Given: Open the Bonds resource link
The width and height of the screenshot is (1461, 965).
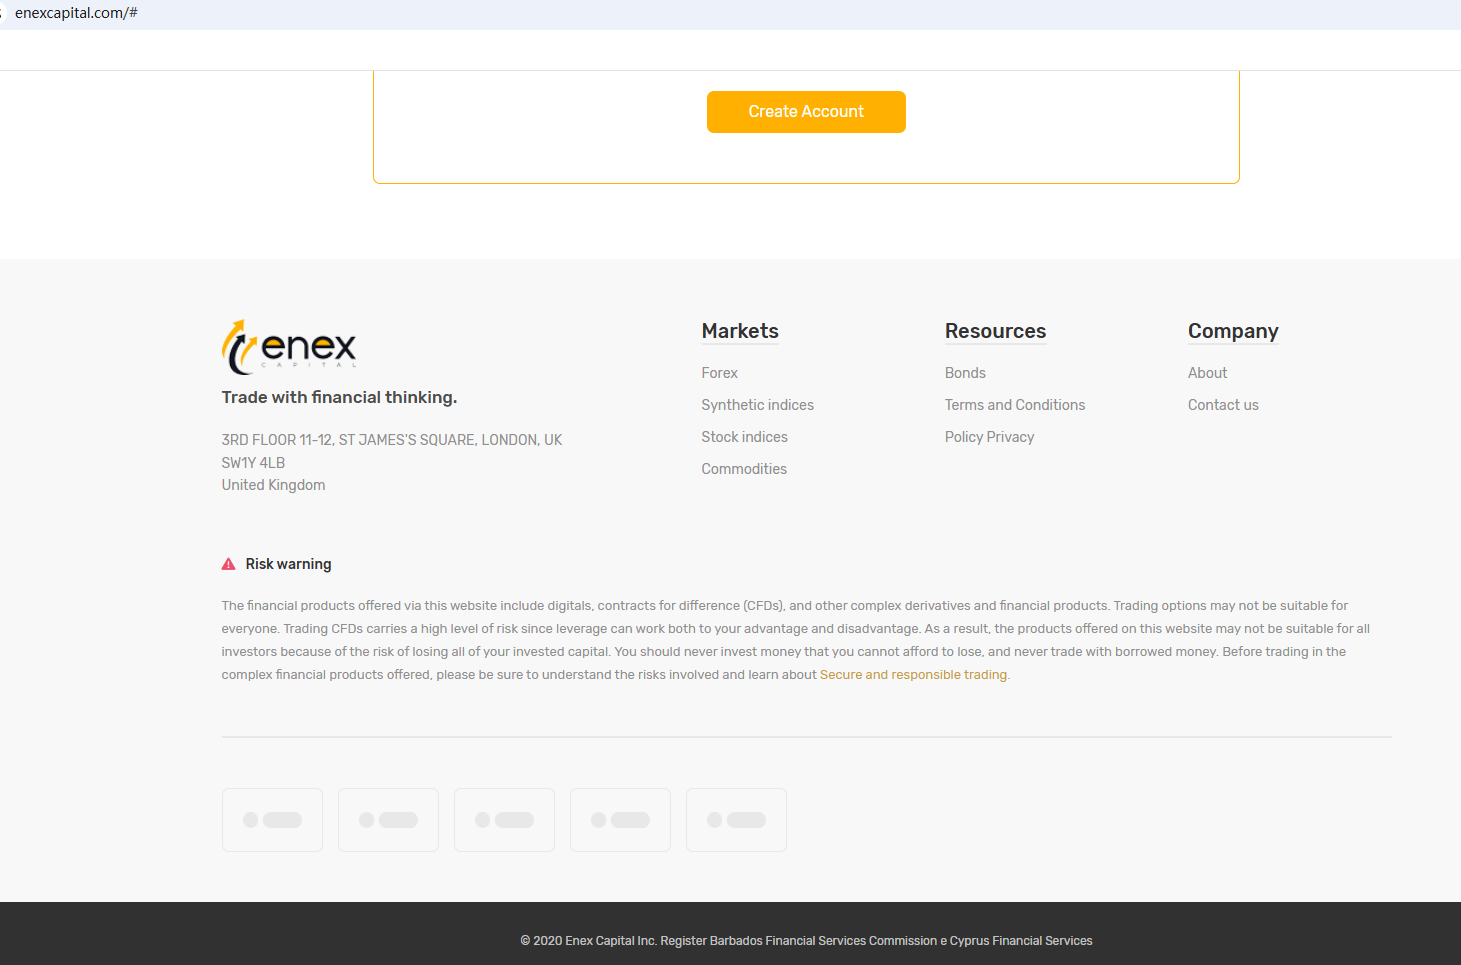Looking at the screenshot, I should coord(965,373).
